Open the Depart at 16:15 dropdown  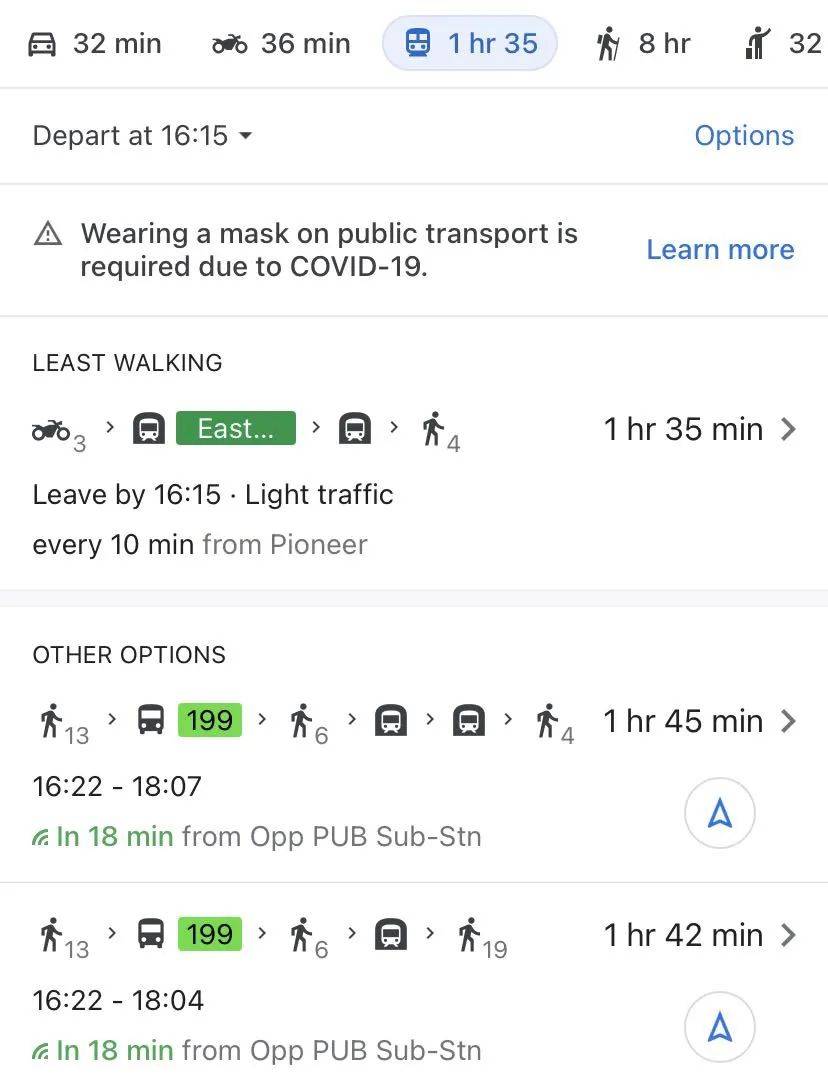(142, 135)
